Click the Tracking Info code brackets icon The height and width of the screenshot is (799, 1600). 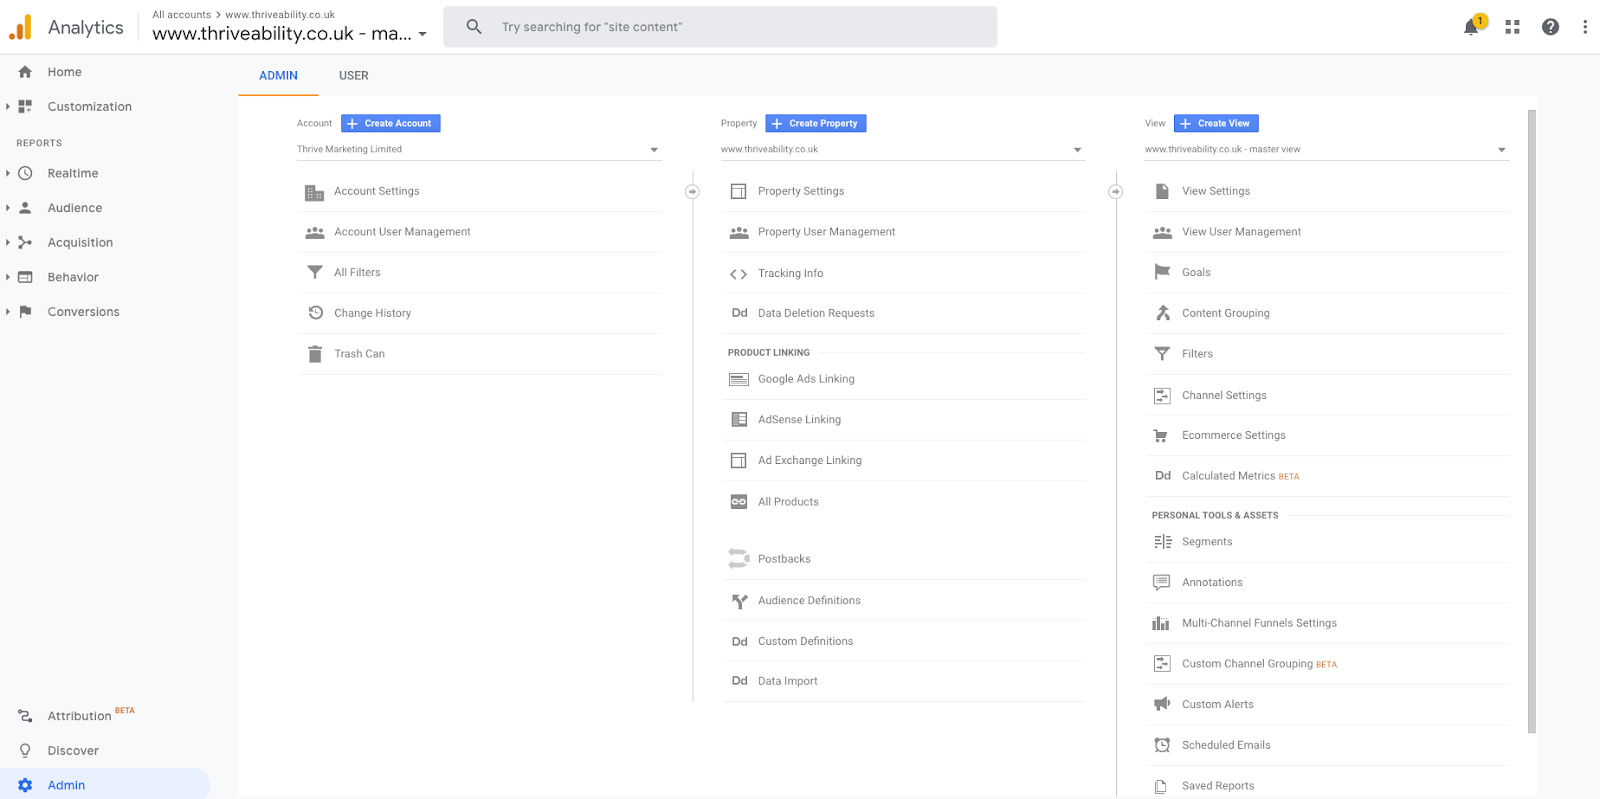tap(739, 273)
